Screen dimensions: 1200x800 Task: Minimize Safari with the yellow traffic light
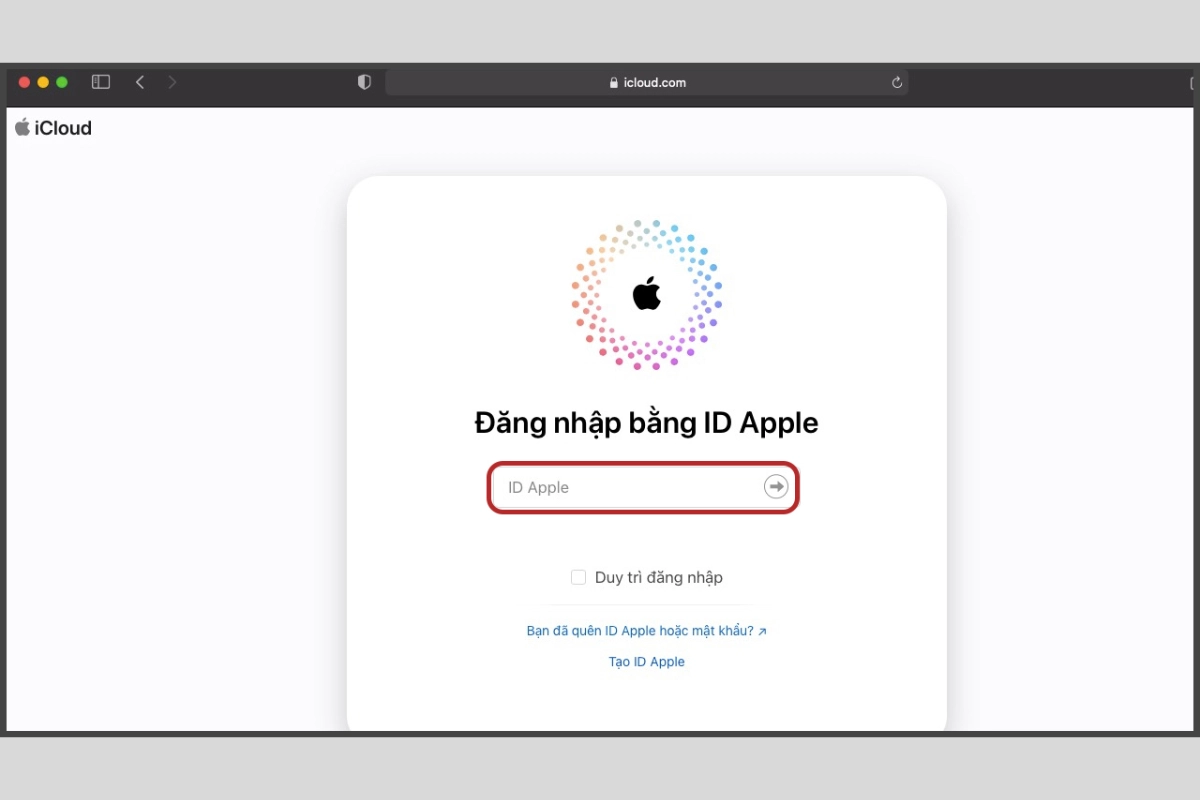[x=43, y=82]
